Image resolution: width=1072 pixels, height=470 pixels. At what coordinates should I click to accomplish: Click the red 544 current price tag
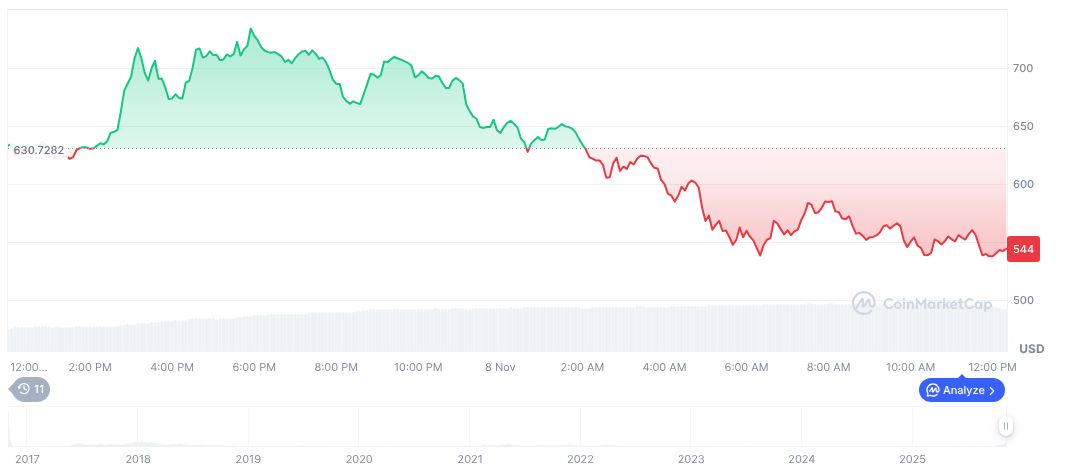[1023, 249]
